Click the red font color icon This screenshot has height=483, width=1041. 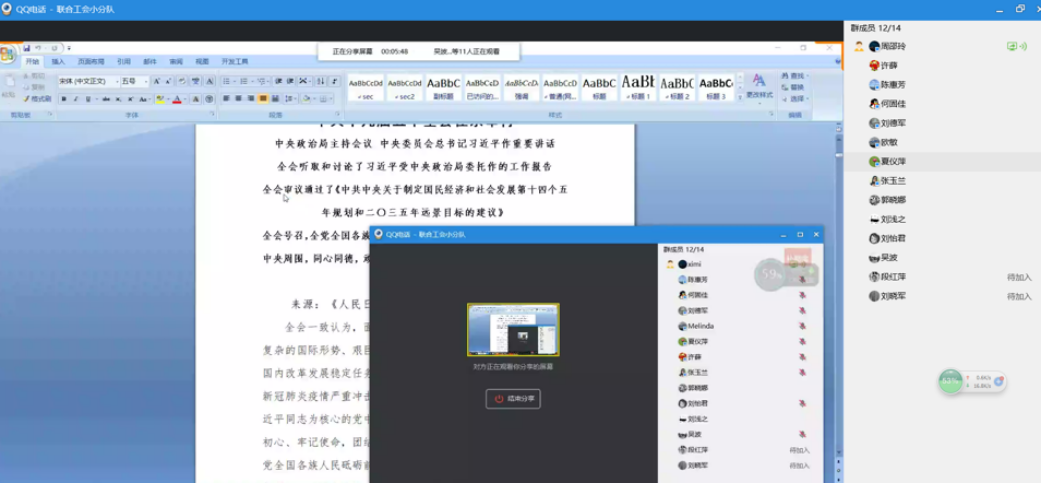177,99
